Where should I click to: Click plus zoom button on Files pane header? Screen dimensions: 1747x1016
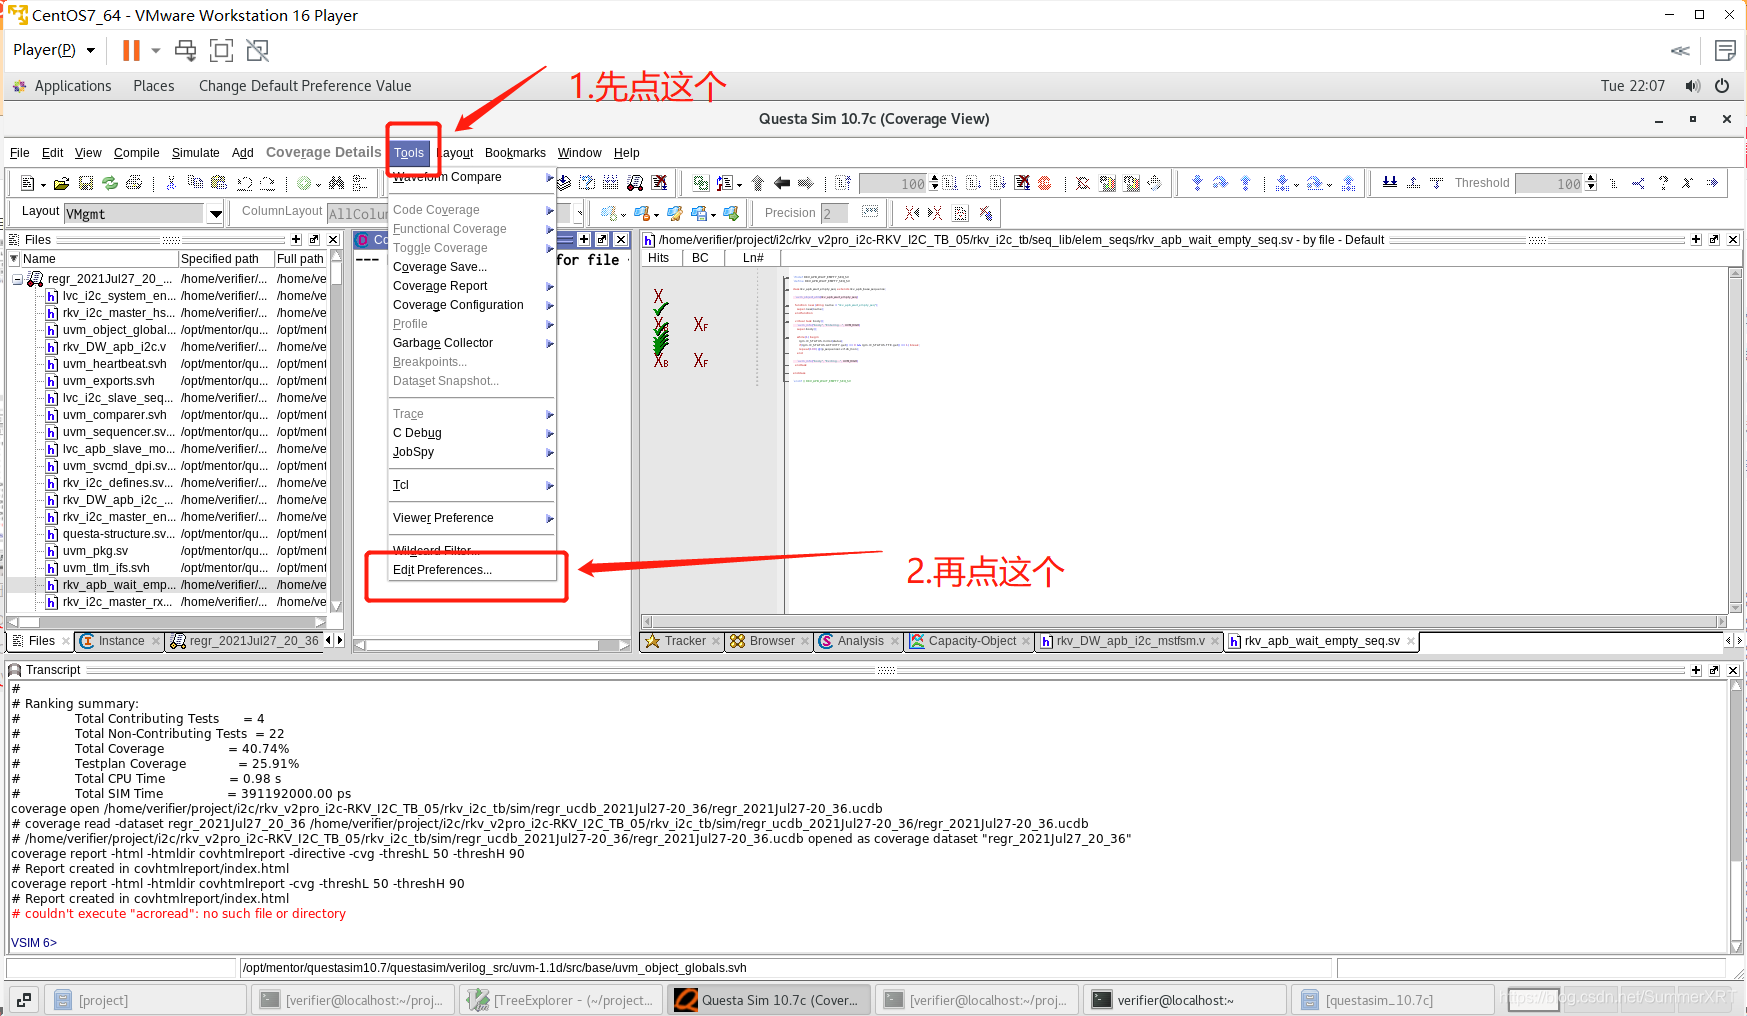(x=296, y=240)
